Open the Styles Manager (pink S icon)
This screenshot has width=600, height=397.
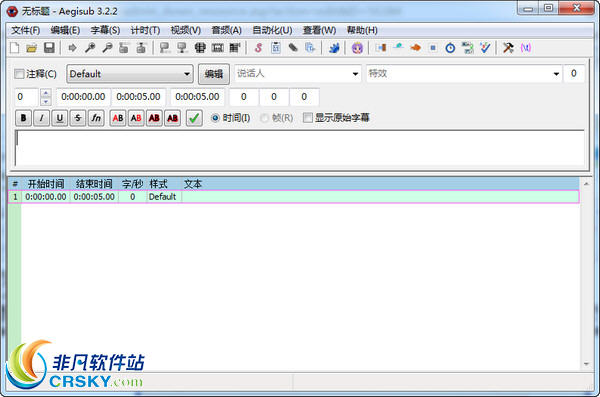[x=258, y=48]
